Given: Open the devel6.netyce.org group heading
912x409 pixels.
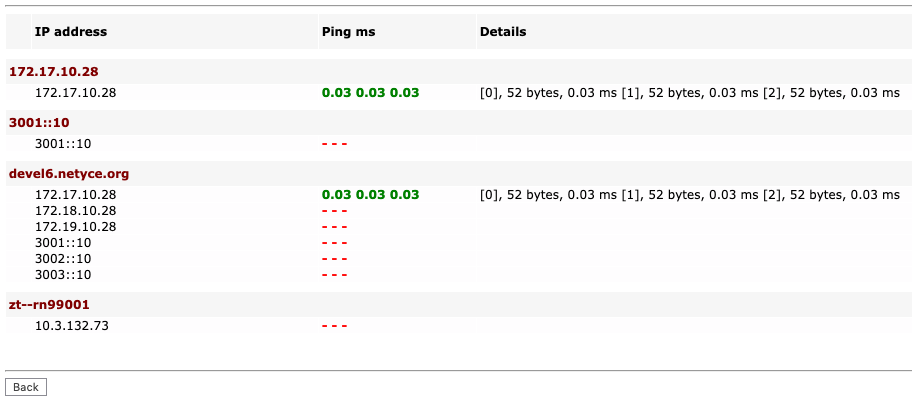Looking at the screenshot, I should [x=69, y=174].
